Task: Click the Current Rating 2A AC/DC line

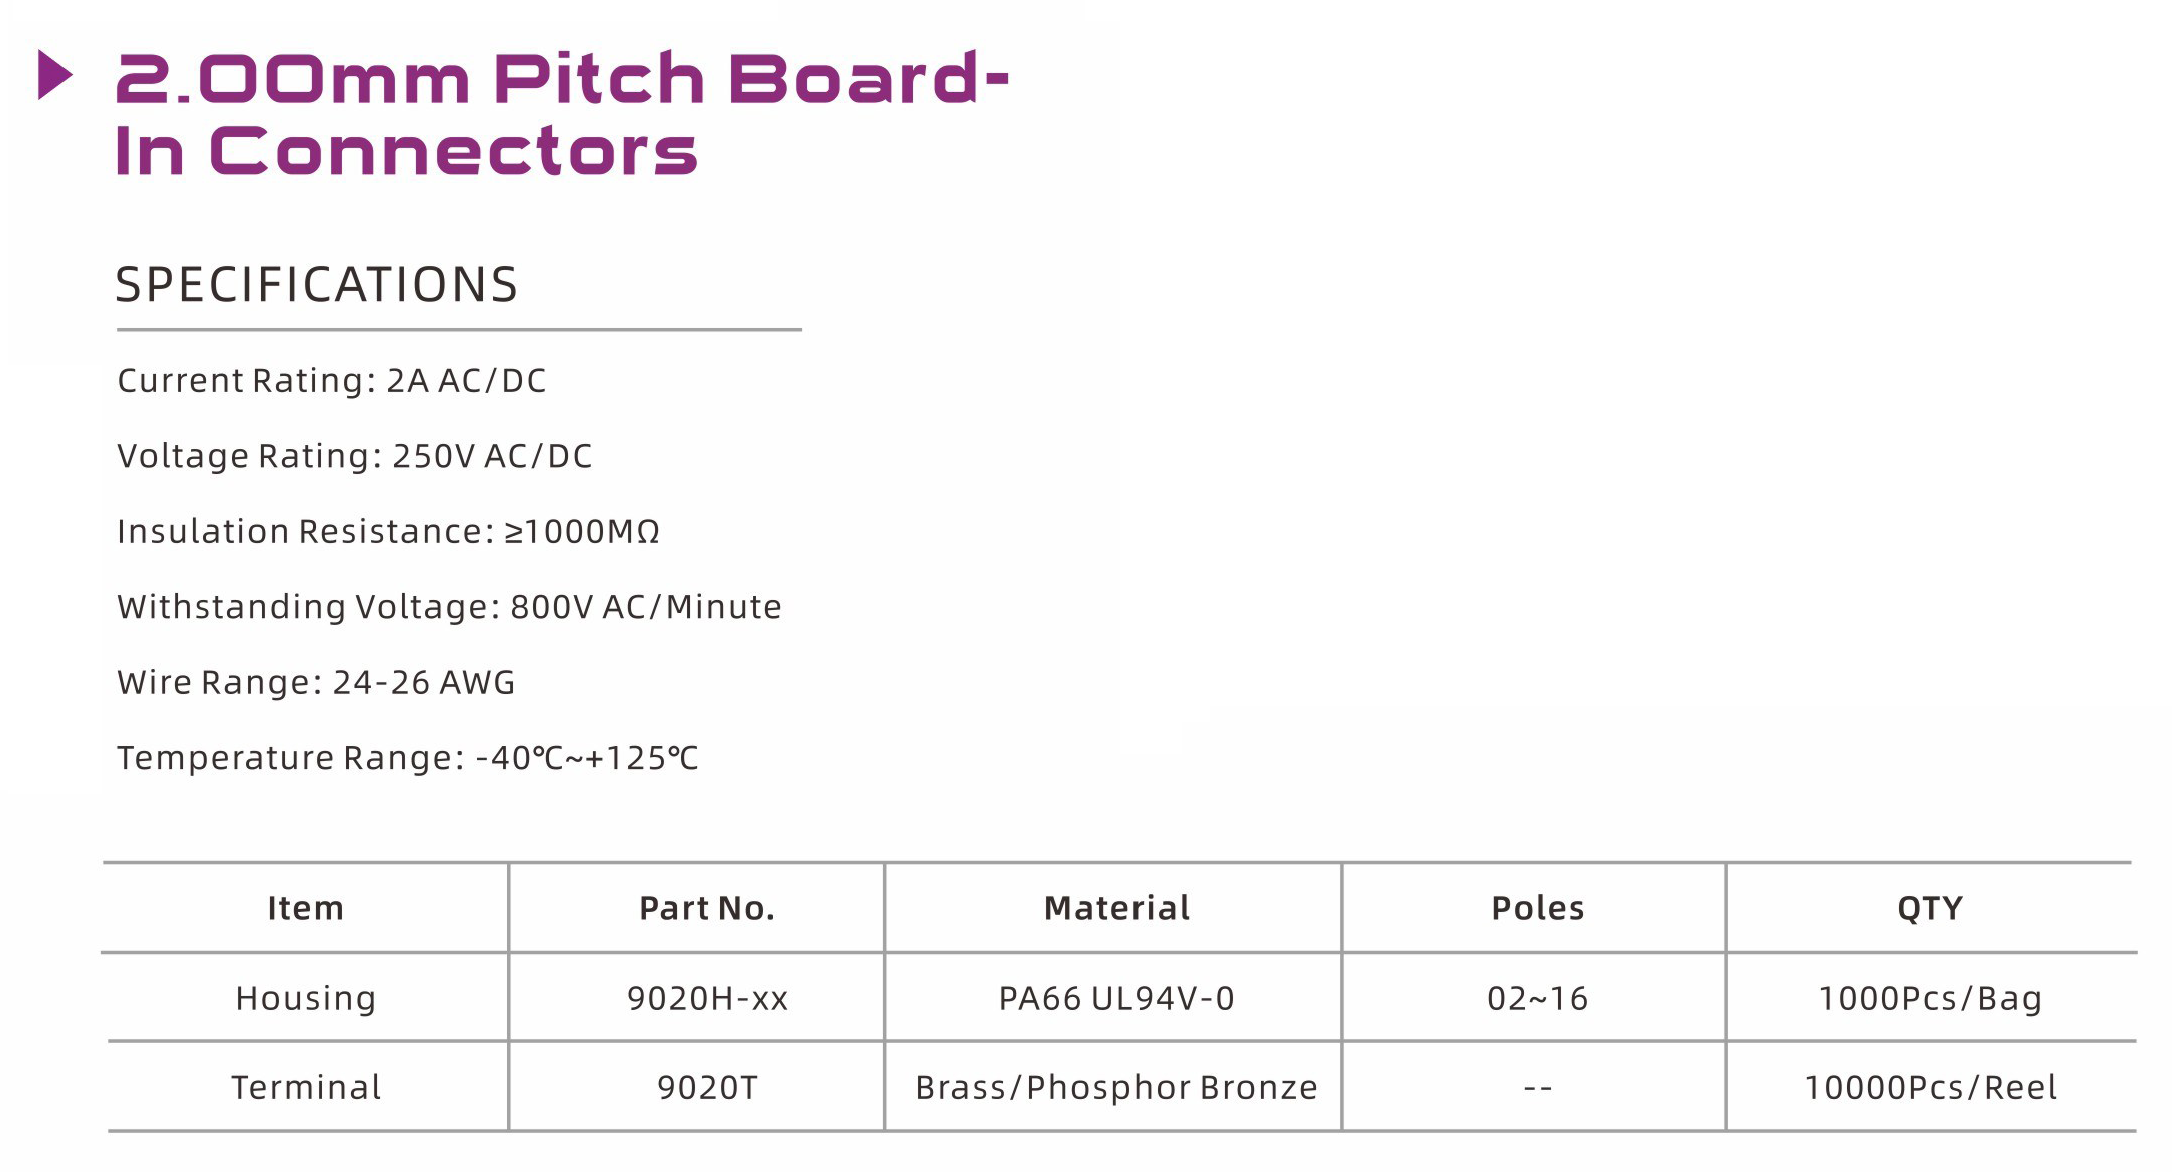Action: point(332,381)
